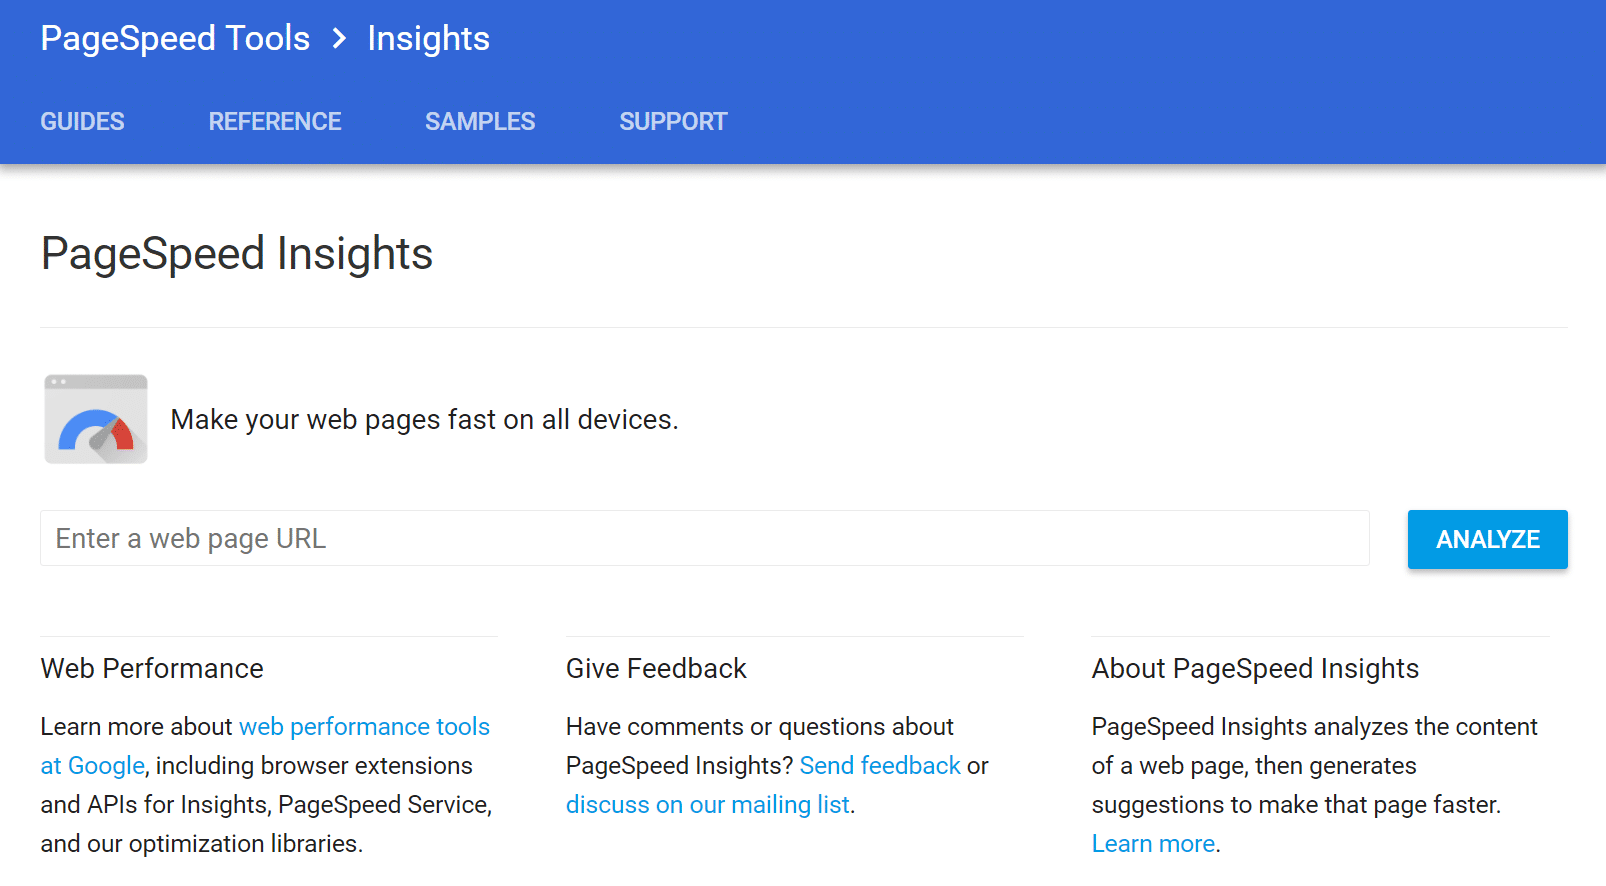
Task: Click the Learn more link
Action: coord(1152,843)
